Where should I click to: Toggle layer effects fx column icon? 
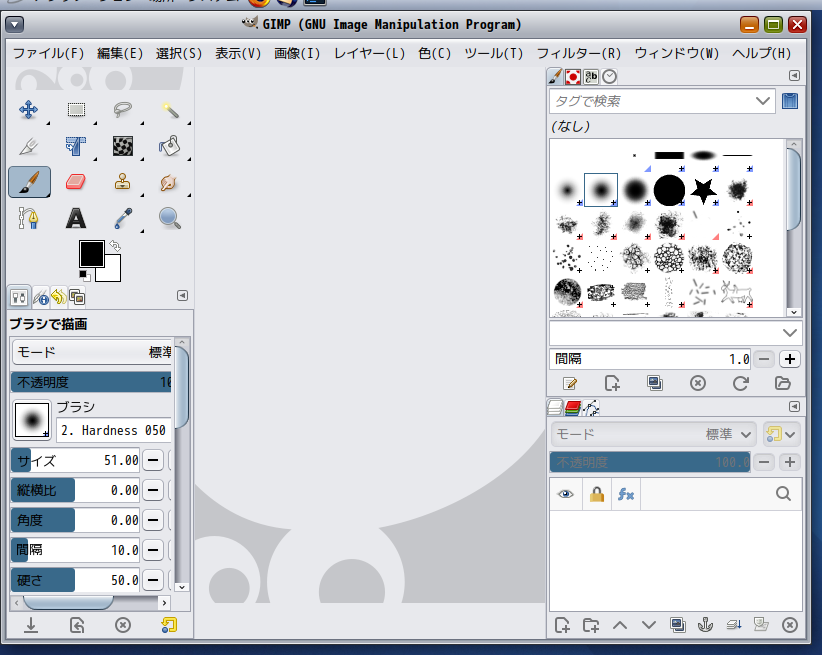tap(626, 494)
